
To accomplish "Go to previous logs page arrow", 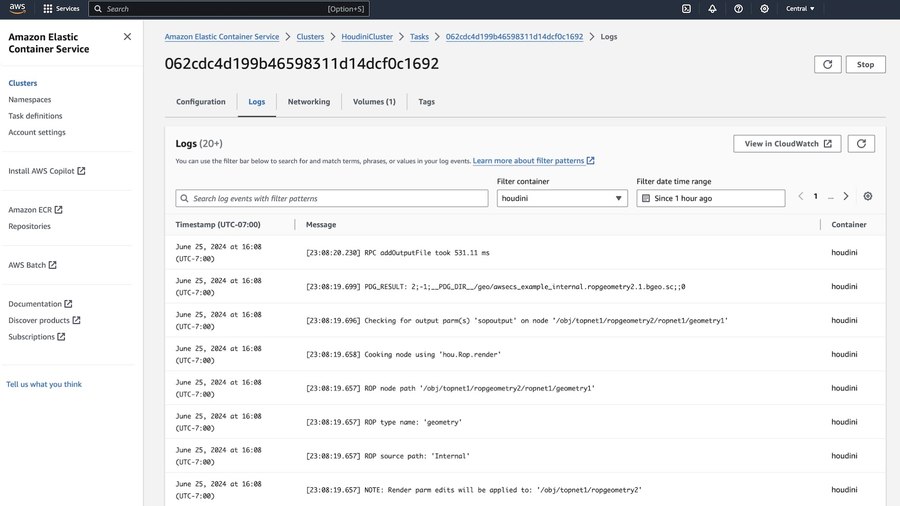I will click(x=801, y=196).
